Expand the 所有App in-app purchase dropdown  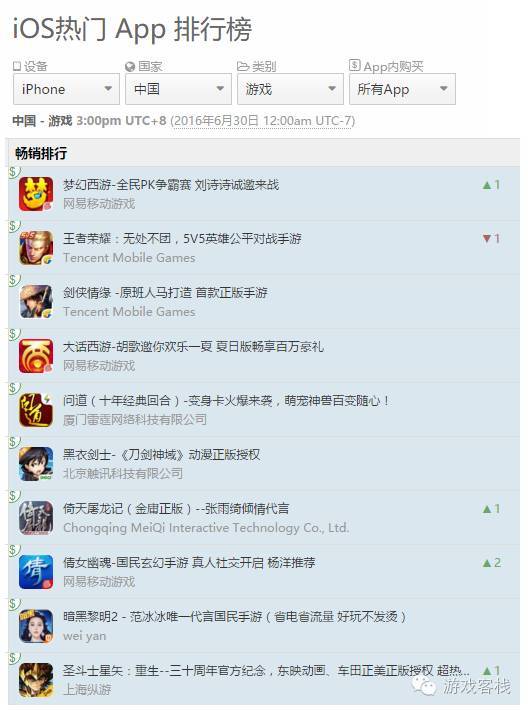pos(402,89)
